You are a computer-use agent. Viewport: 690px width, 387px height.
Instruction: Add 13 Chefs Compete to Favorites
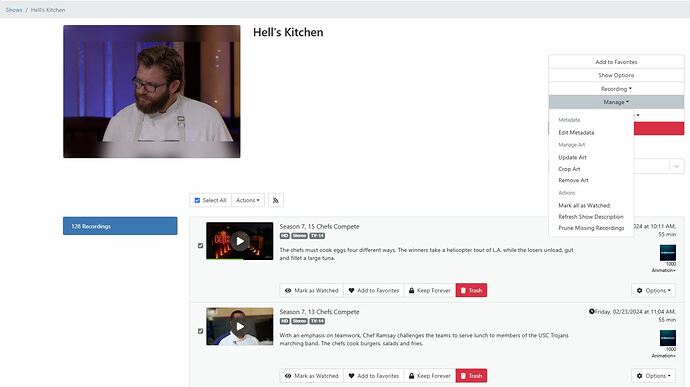[x=374, y=376]
